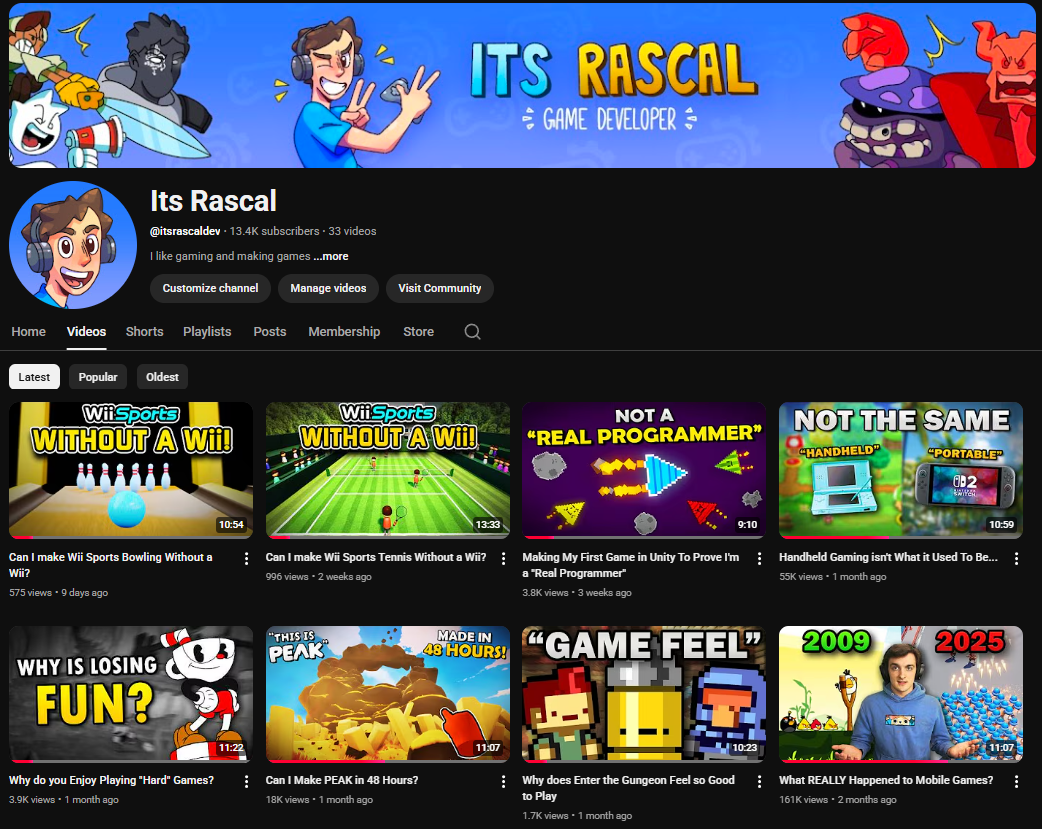Click the Customize channel button
Screen dimensions: 1042x829
click(210, 288)
